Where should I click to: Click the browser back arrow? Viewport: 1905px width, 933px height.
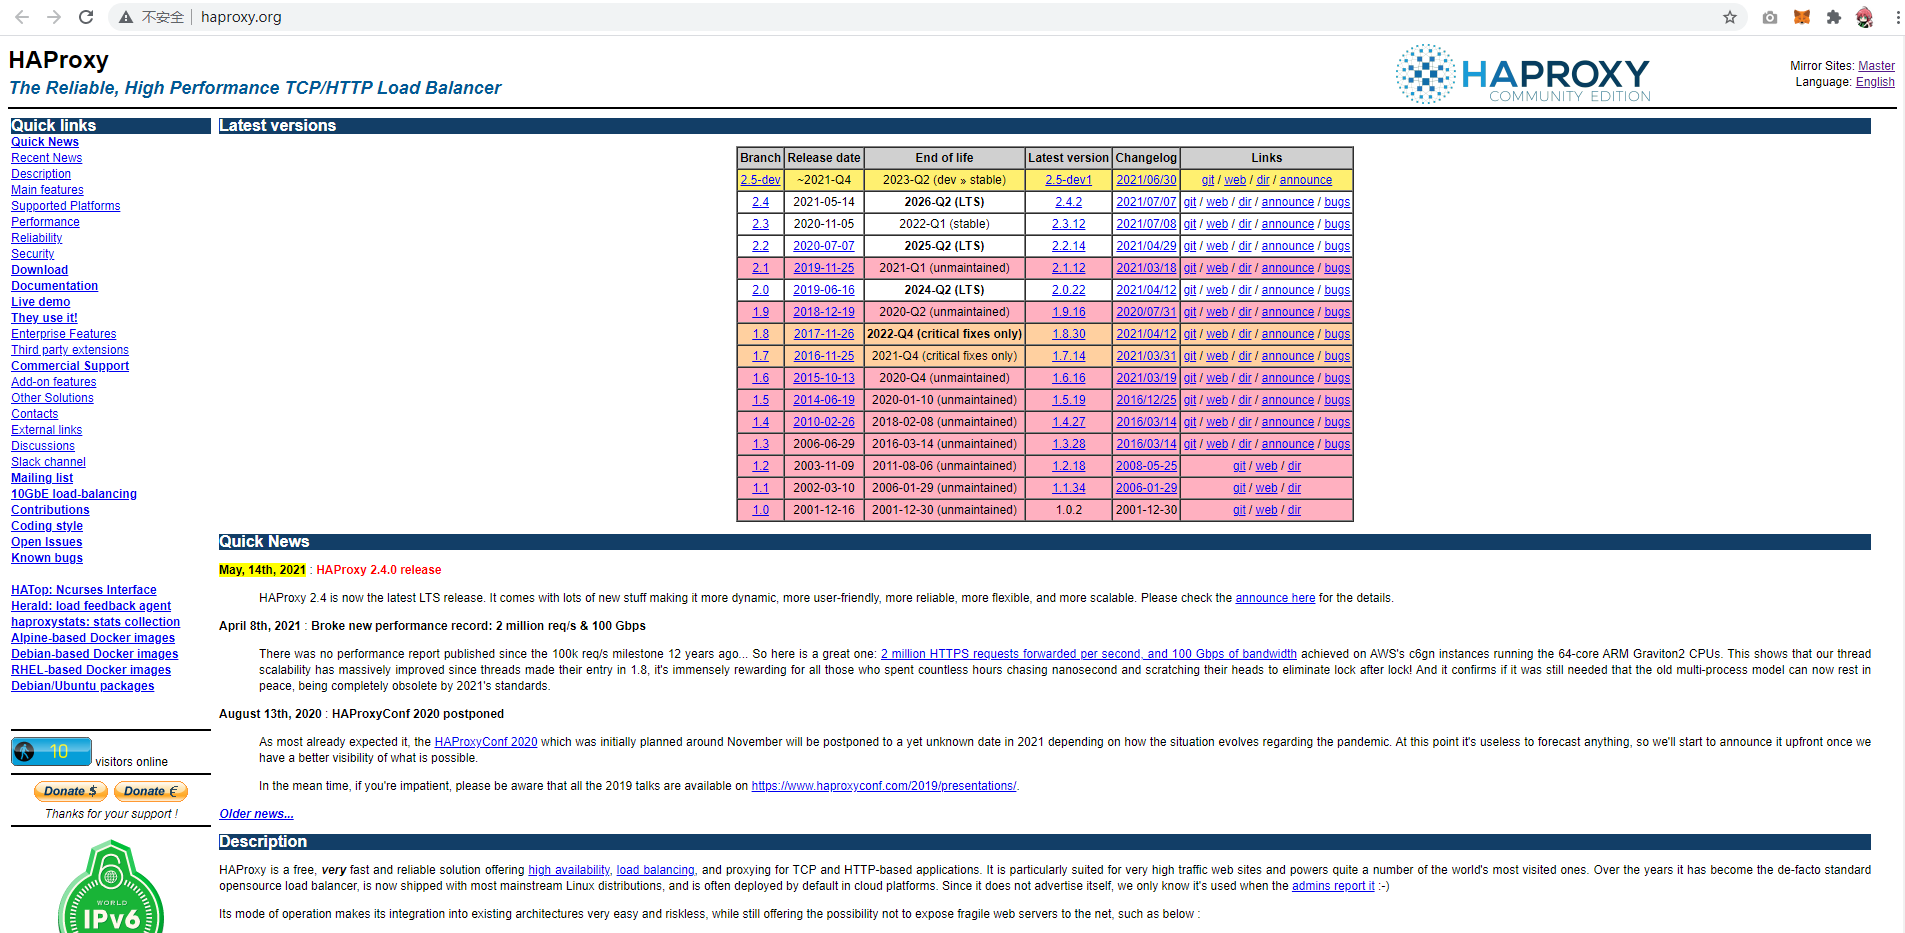22,17
